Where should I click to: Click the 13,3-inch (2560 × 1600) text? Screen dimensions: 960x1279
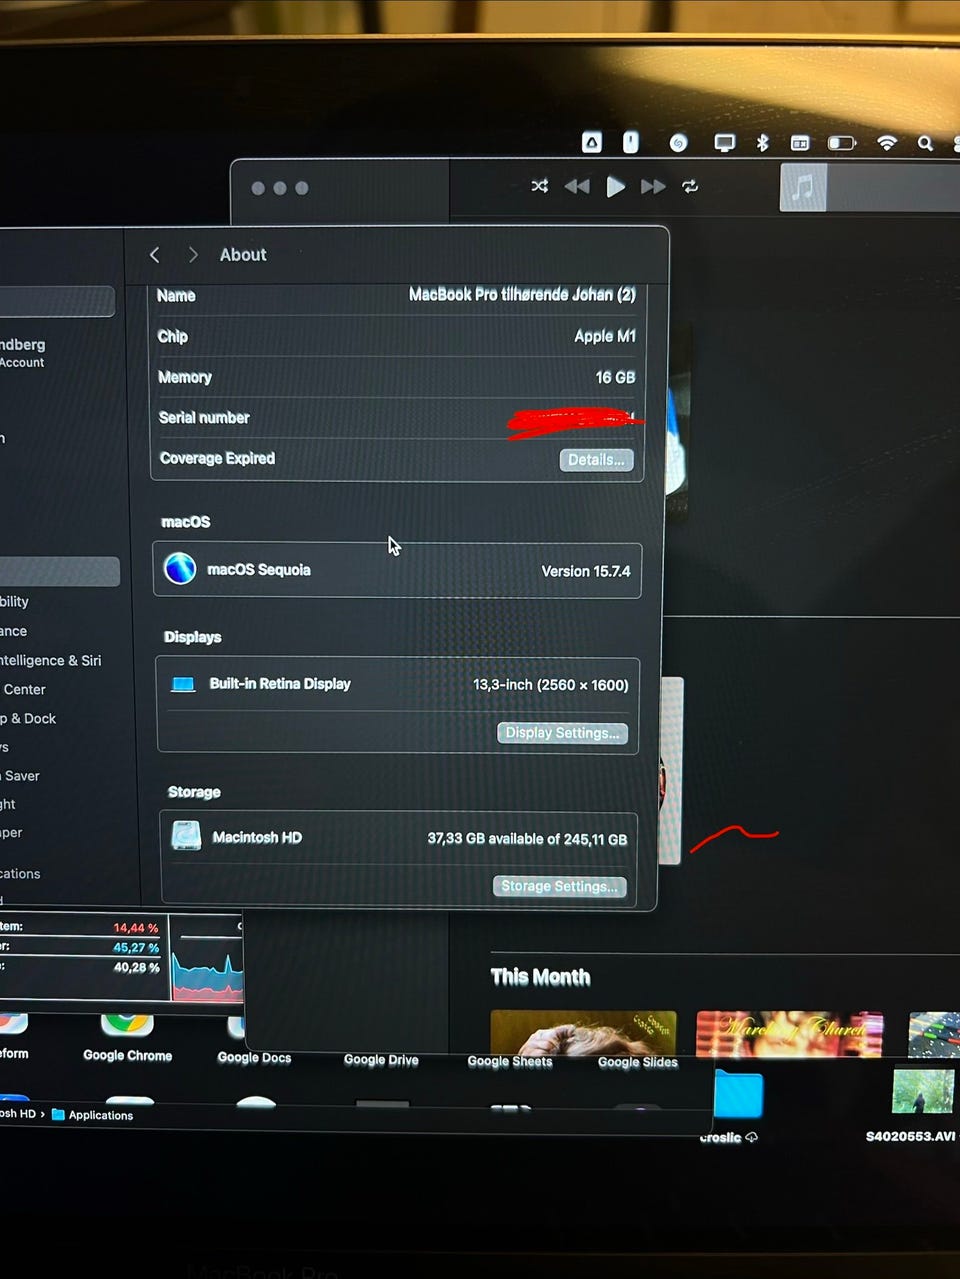pos(551,685)
